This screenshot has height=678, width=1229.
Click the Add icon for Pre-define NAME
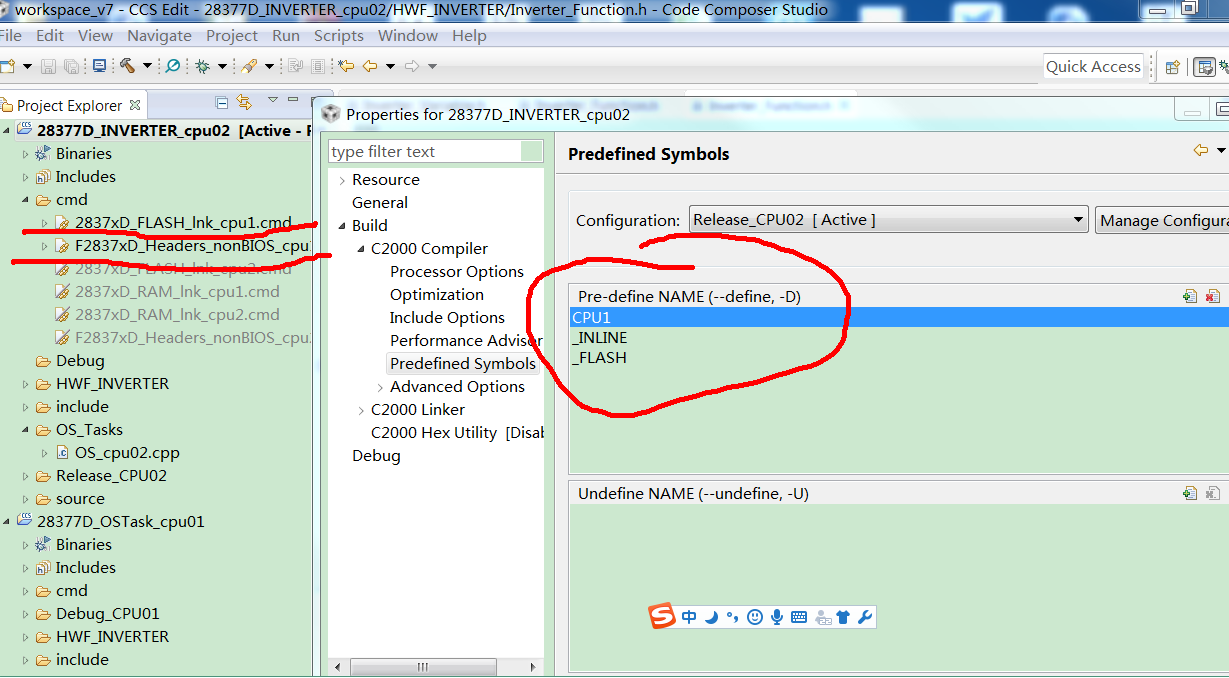1189,296
